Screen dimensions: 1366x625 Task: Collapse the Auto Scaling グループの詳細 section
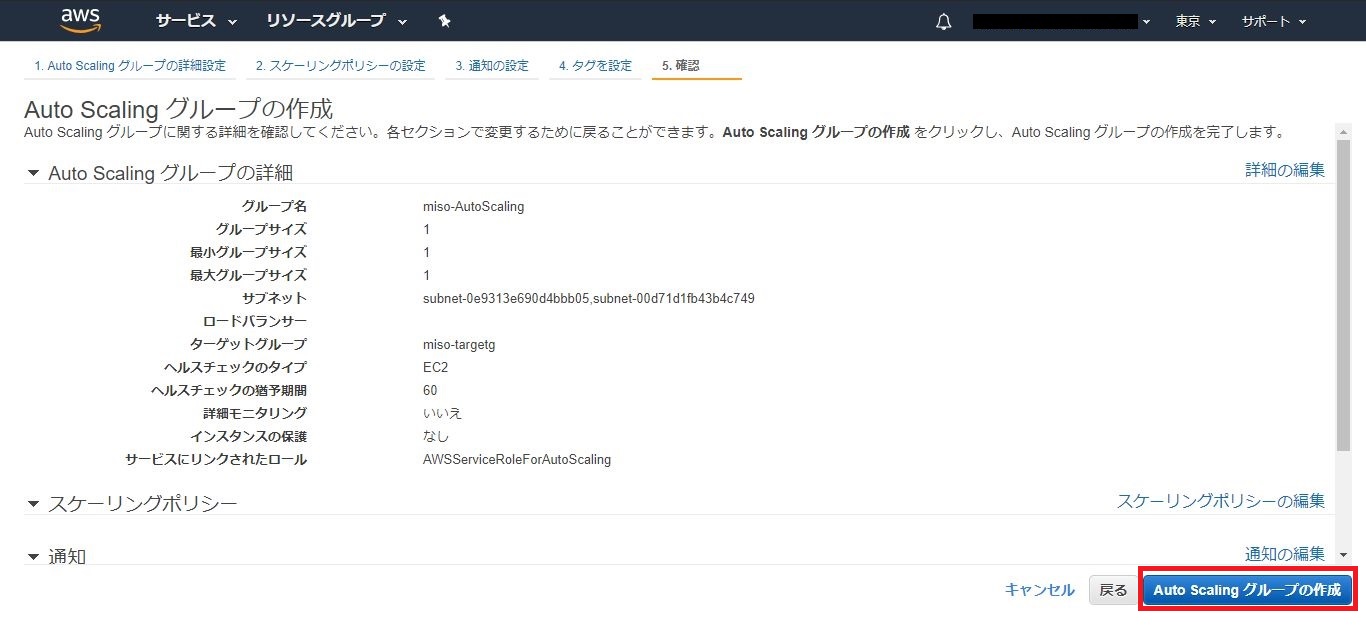pos(33,174)
